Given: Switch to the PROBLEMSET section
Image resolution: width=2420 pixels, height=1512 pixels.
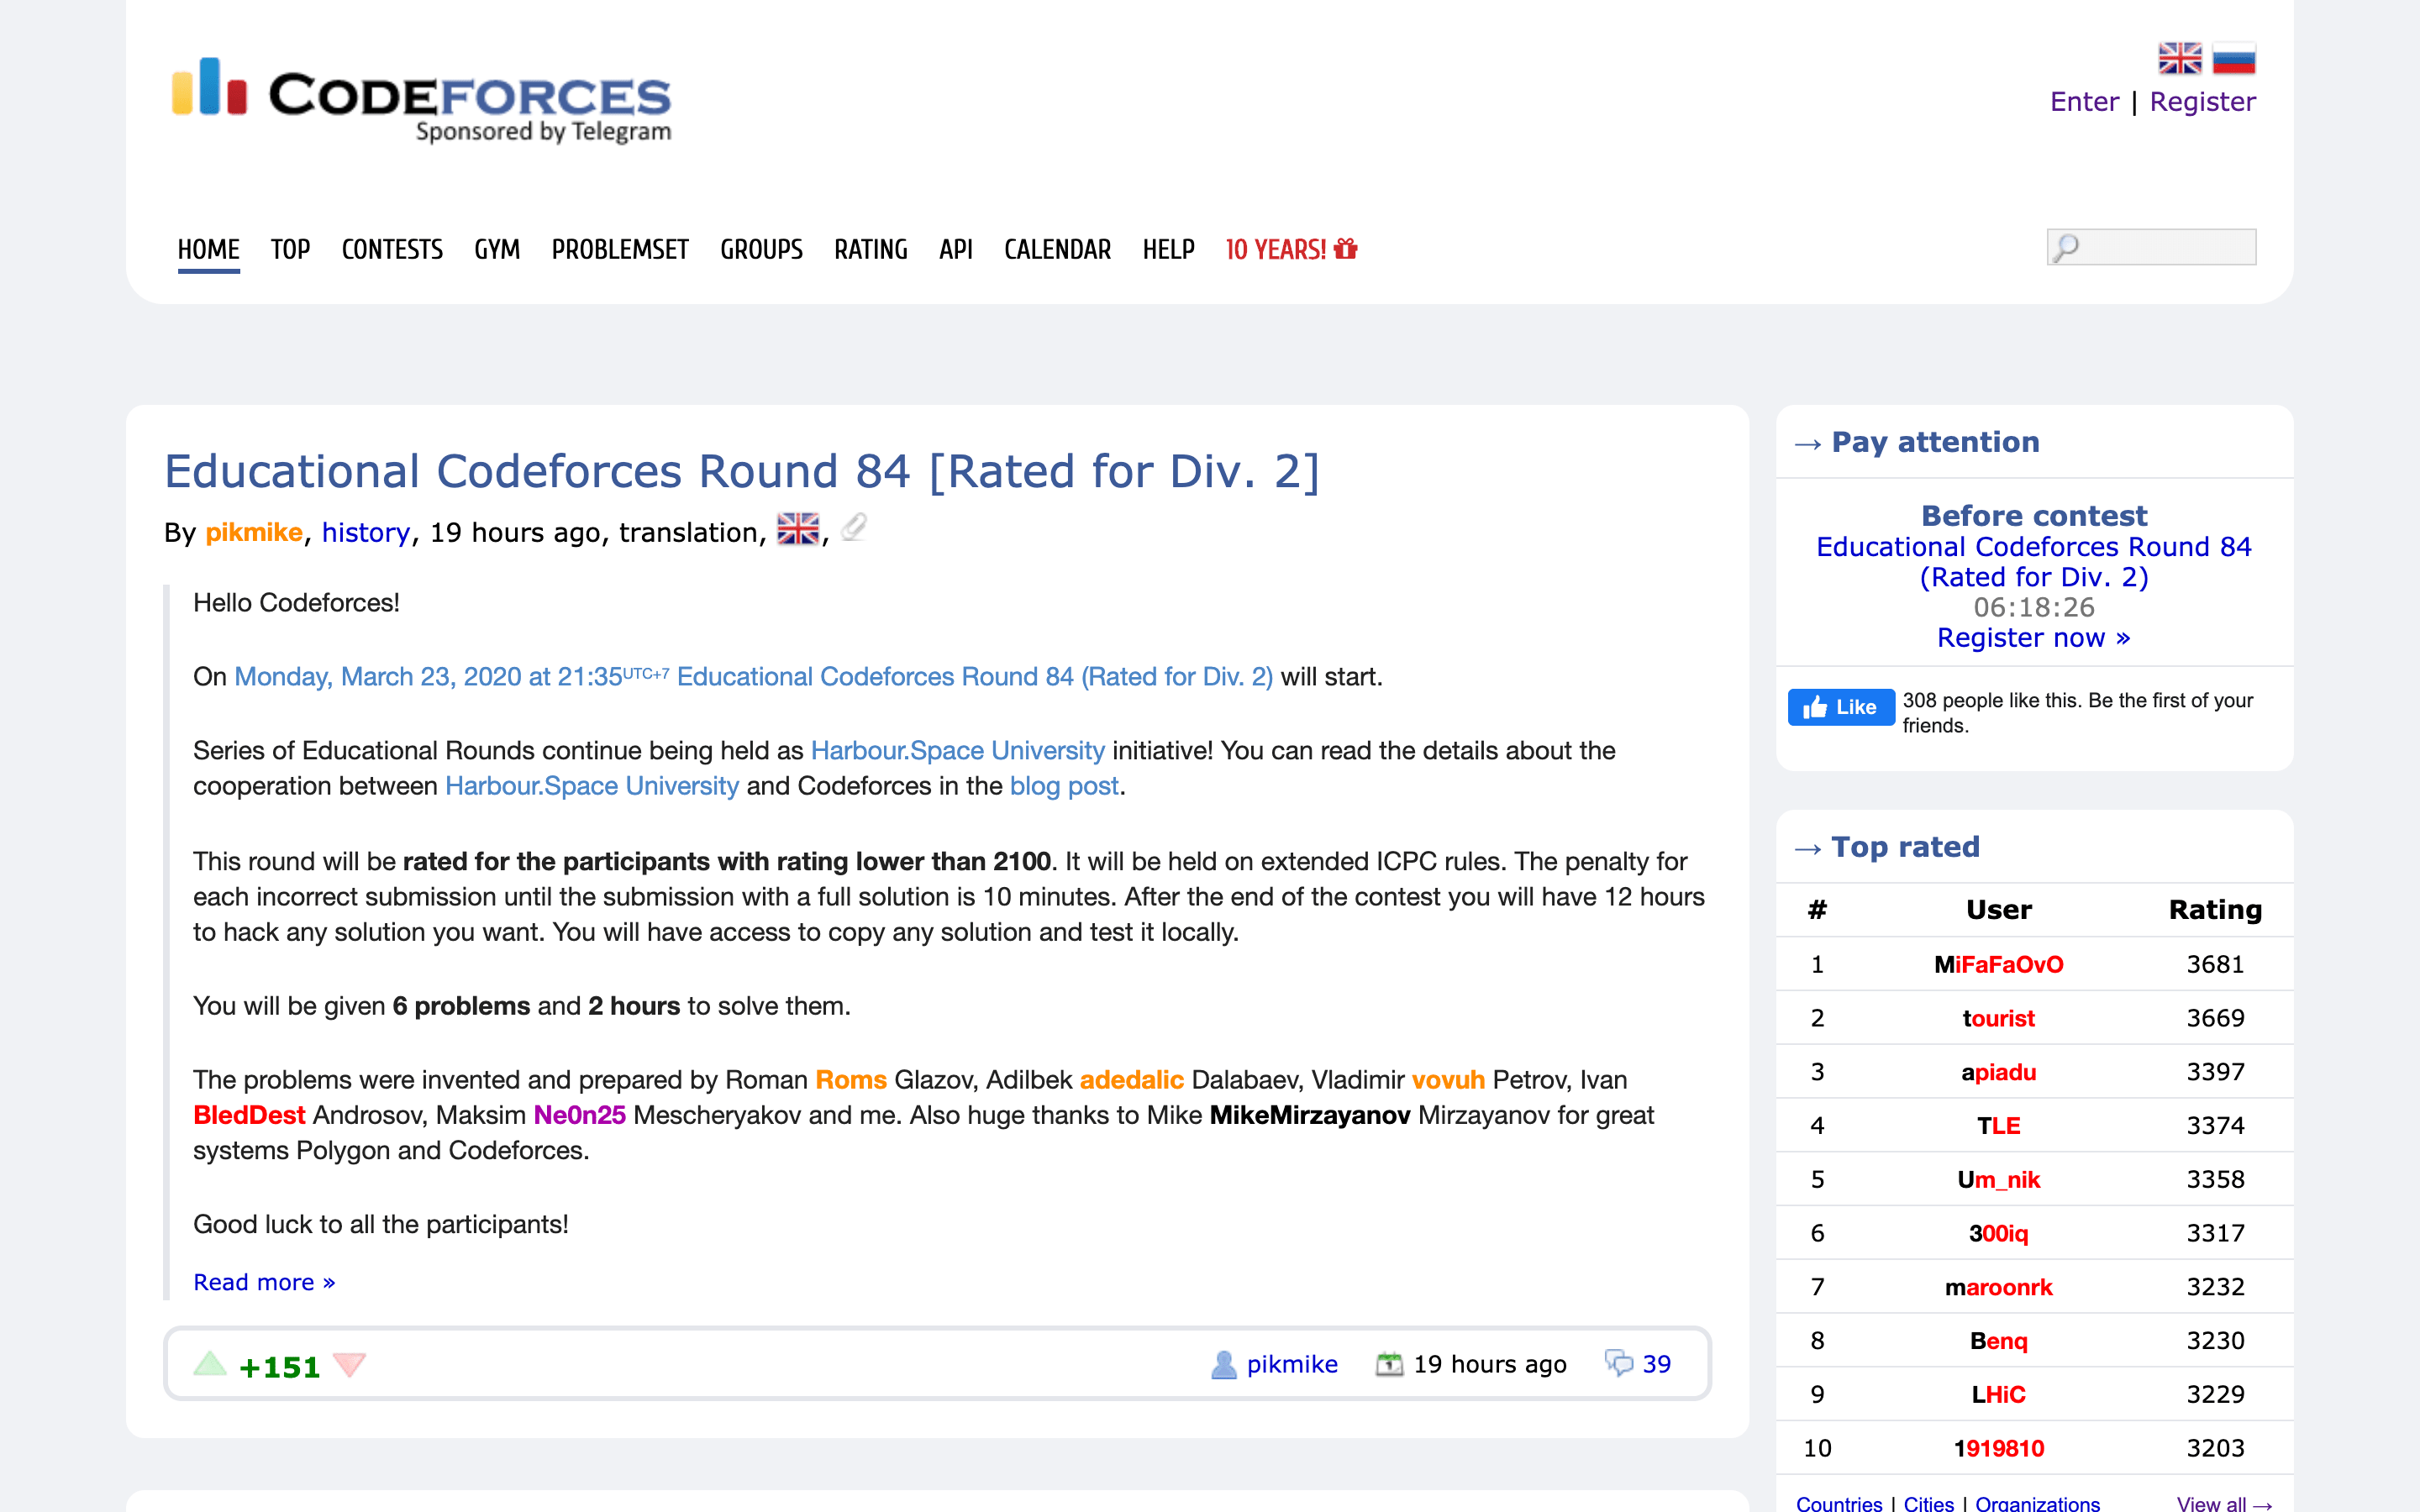Looking at the screenshot, I should [619, 250].
